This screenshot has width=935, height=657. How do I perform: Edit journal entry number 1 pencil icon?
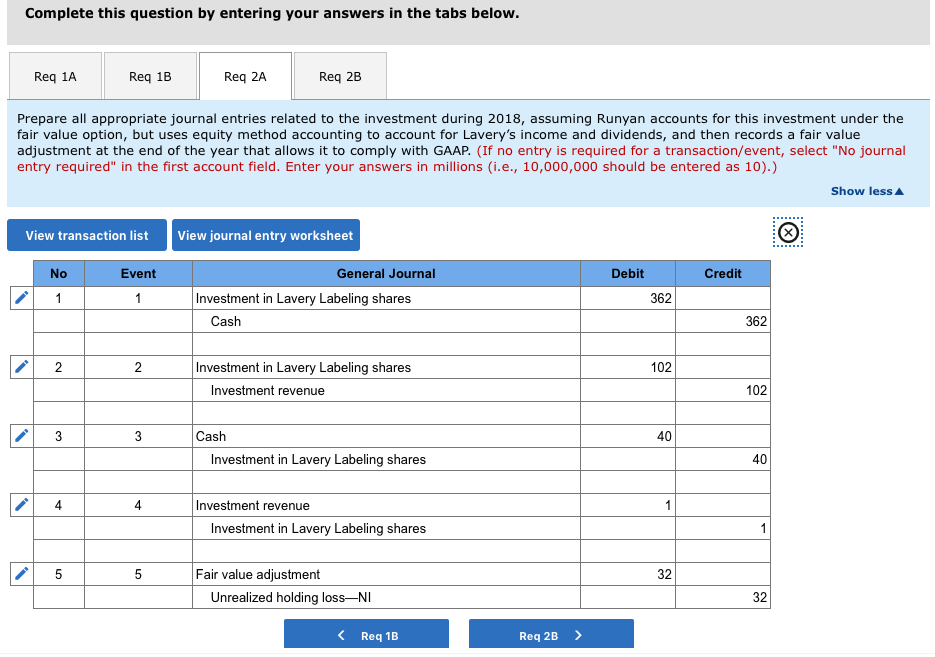(x=21, y=297)
